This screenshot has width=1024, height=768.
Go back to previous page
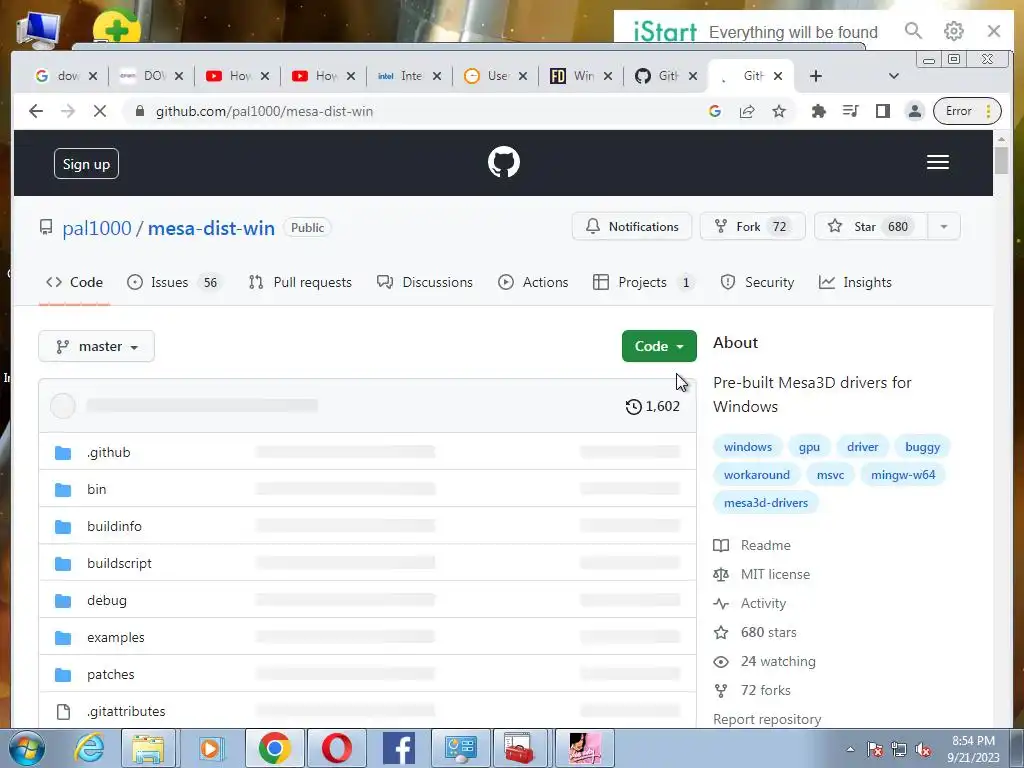36,111
